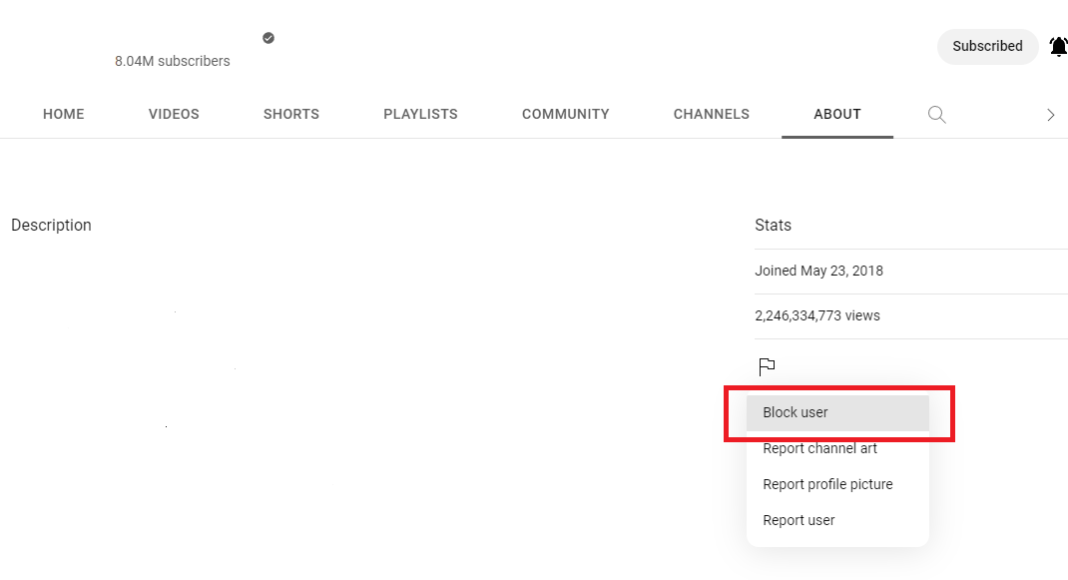This screenshot has height=580, width=1068.
Task: Go to the PLAYLISTS tab
Action: 420,114
